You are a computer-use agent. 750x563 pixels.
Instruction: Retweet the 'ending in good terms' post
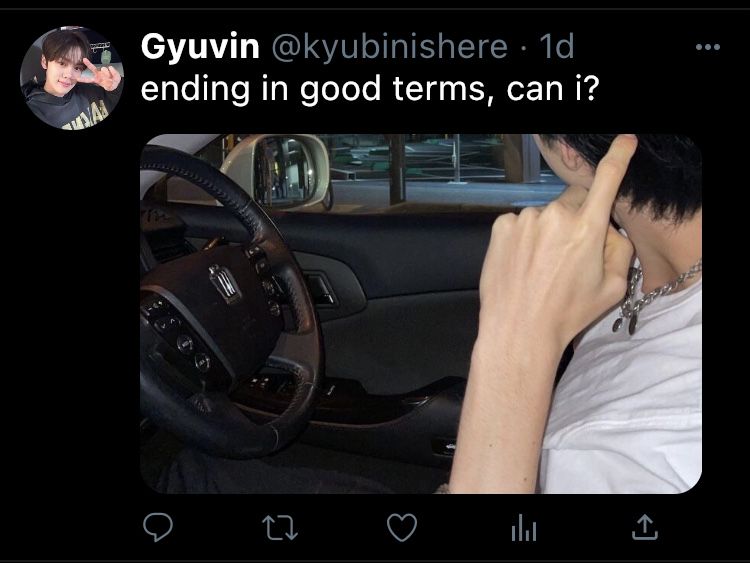click(280, 528)
